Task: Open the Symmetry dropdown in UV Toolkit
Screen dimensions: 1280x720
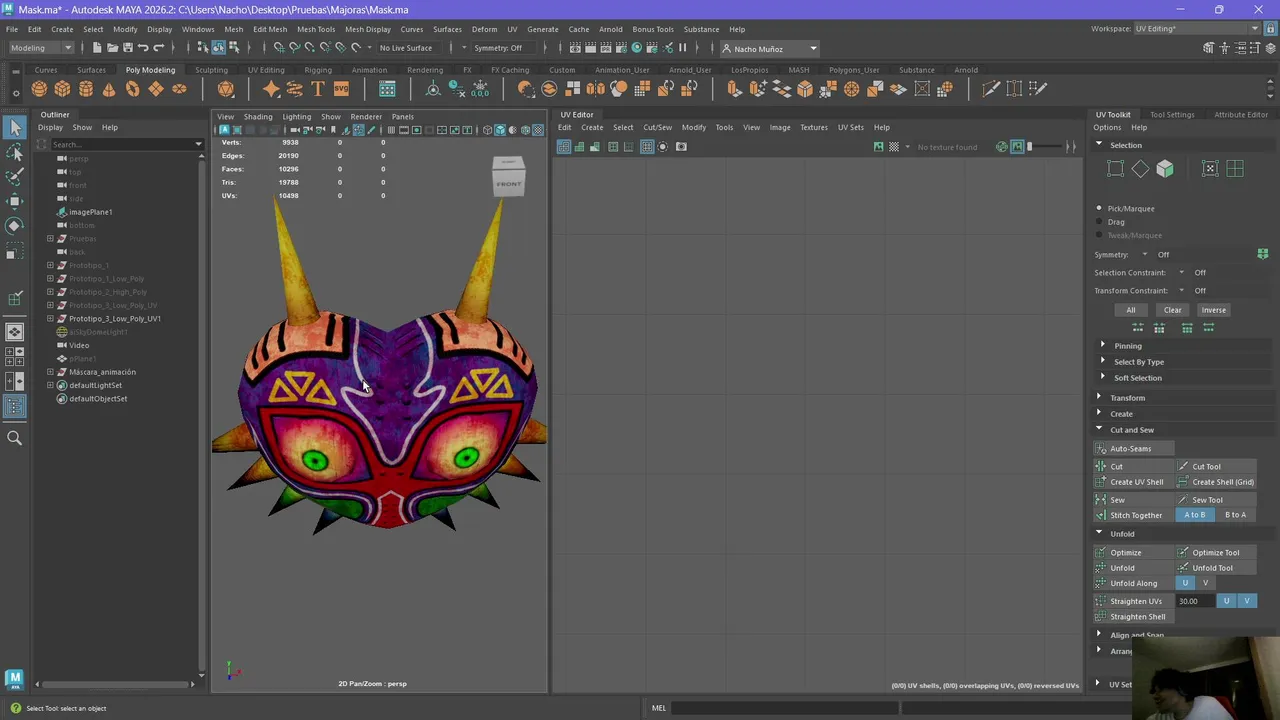Action: coord(1145,255)
